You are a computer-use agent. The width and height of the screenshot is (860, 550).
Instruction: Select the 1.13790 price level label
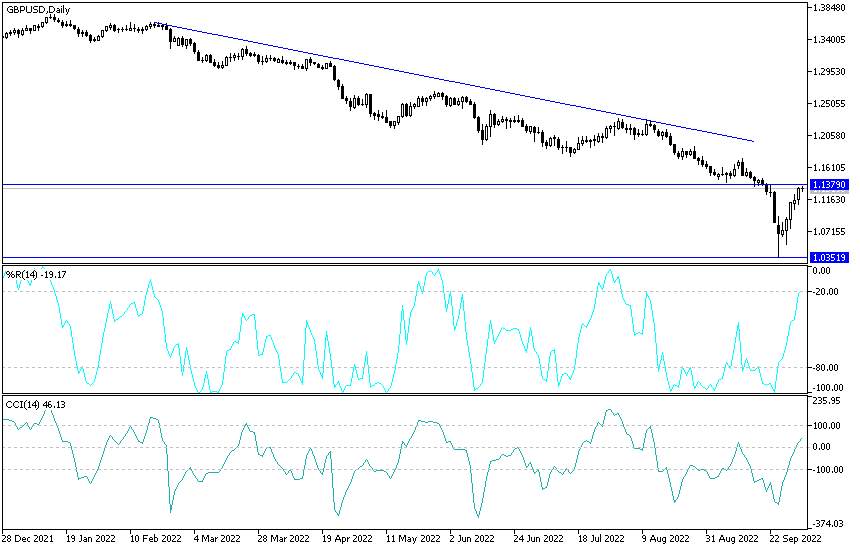tap(830, 185)
